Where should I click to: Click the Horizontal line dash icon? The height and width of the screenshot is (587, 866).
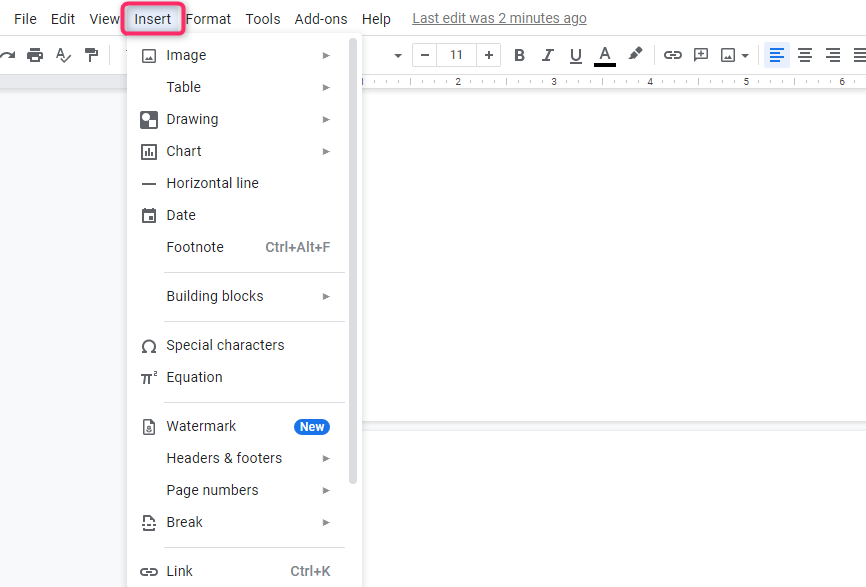coord(149,184)
